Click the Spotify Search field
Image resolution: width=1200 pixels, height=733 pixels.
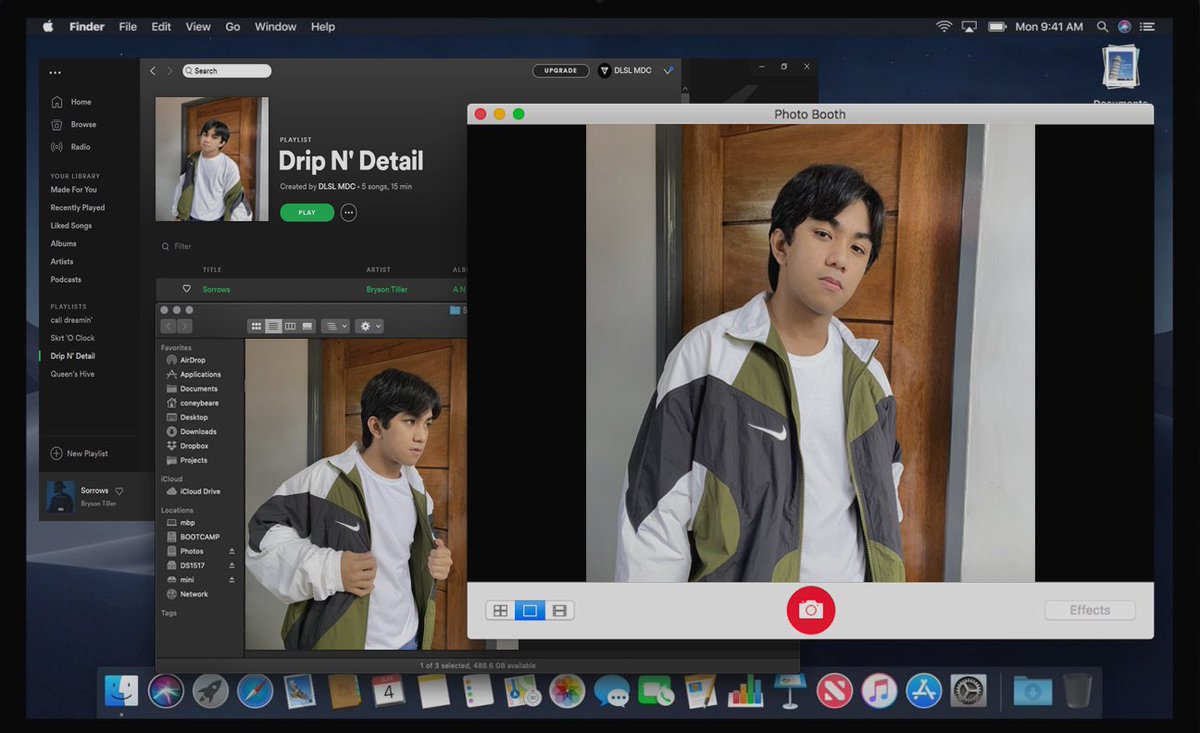coord(227,71)
